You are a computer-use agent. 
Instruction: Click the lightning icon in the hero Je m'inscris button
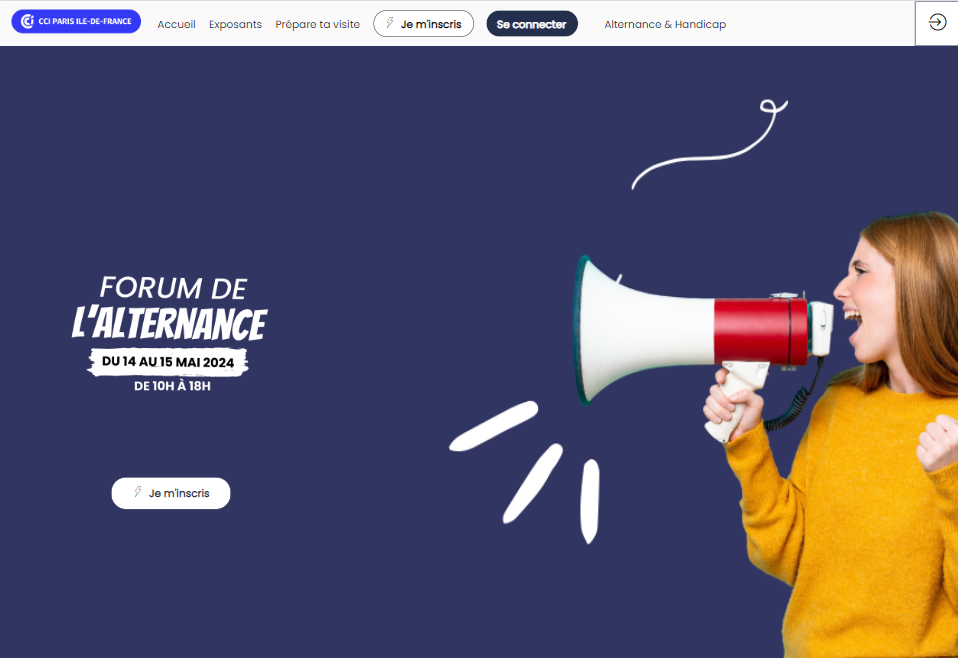pyautogui.click(x=138, y=492)
